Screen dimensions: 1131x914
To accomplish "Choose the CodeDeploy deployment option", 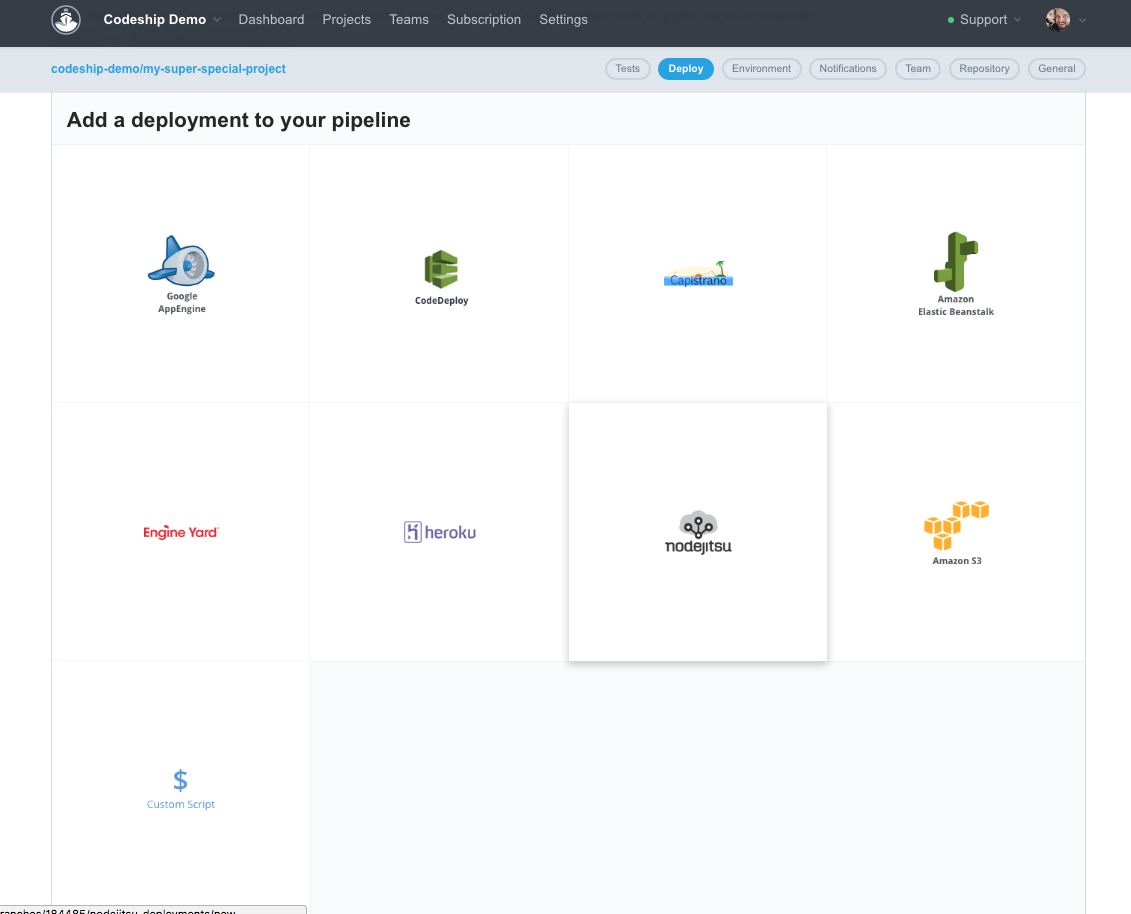I will 439,273.
